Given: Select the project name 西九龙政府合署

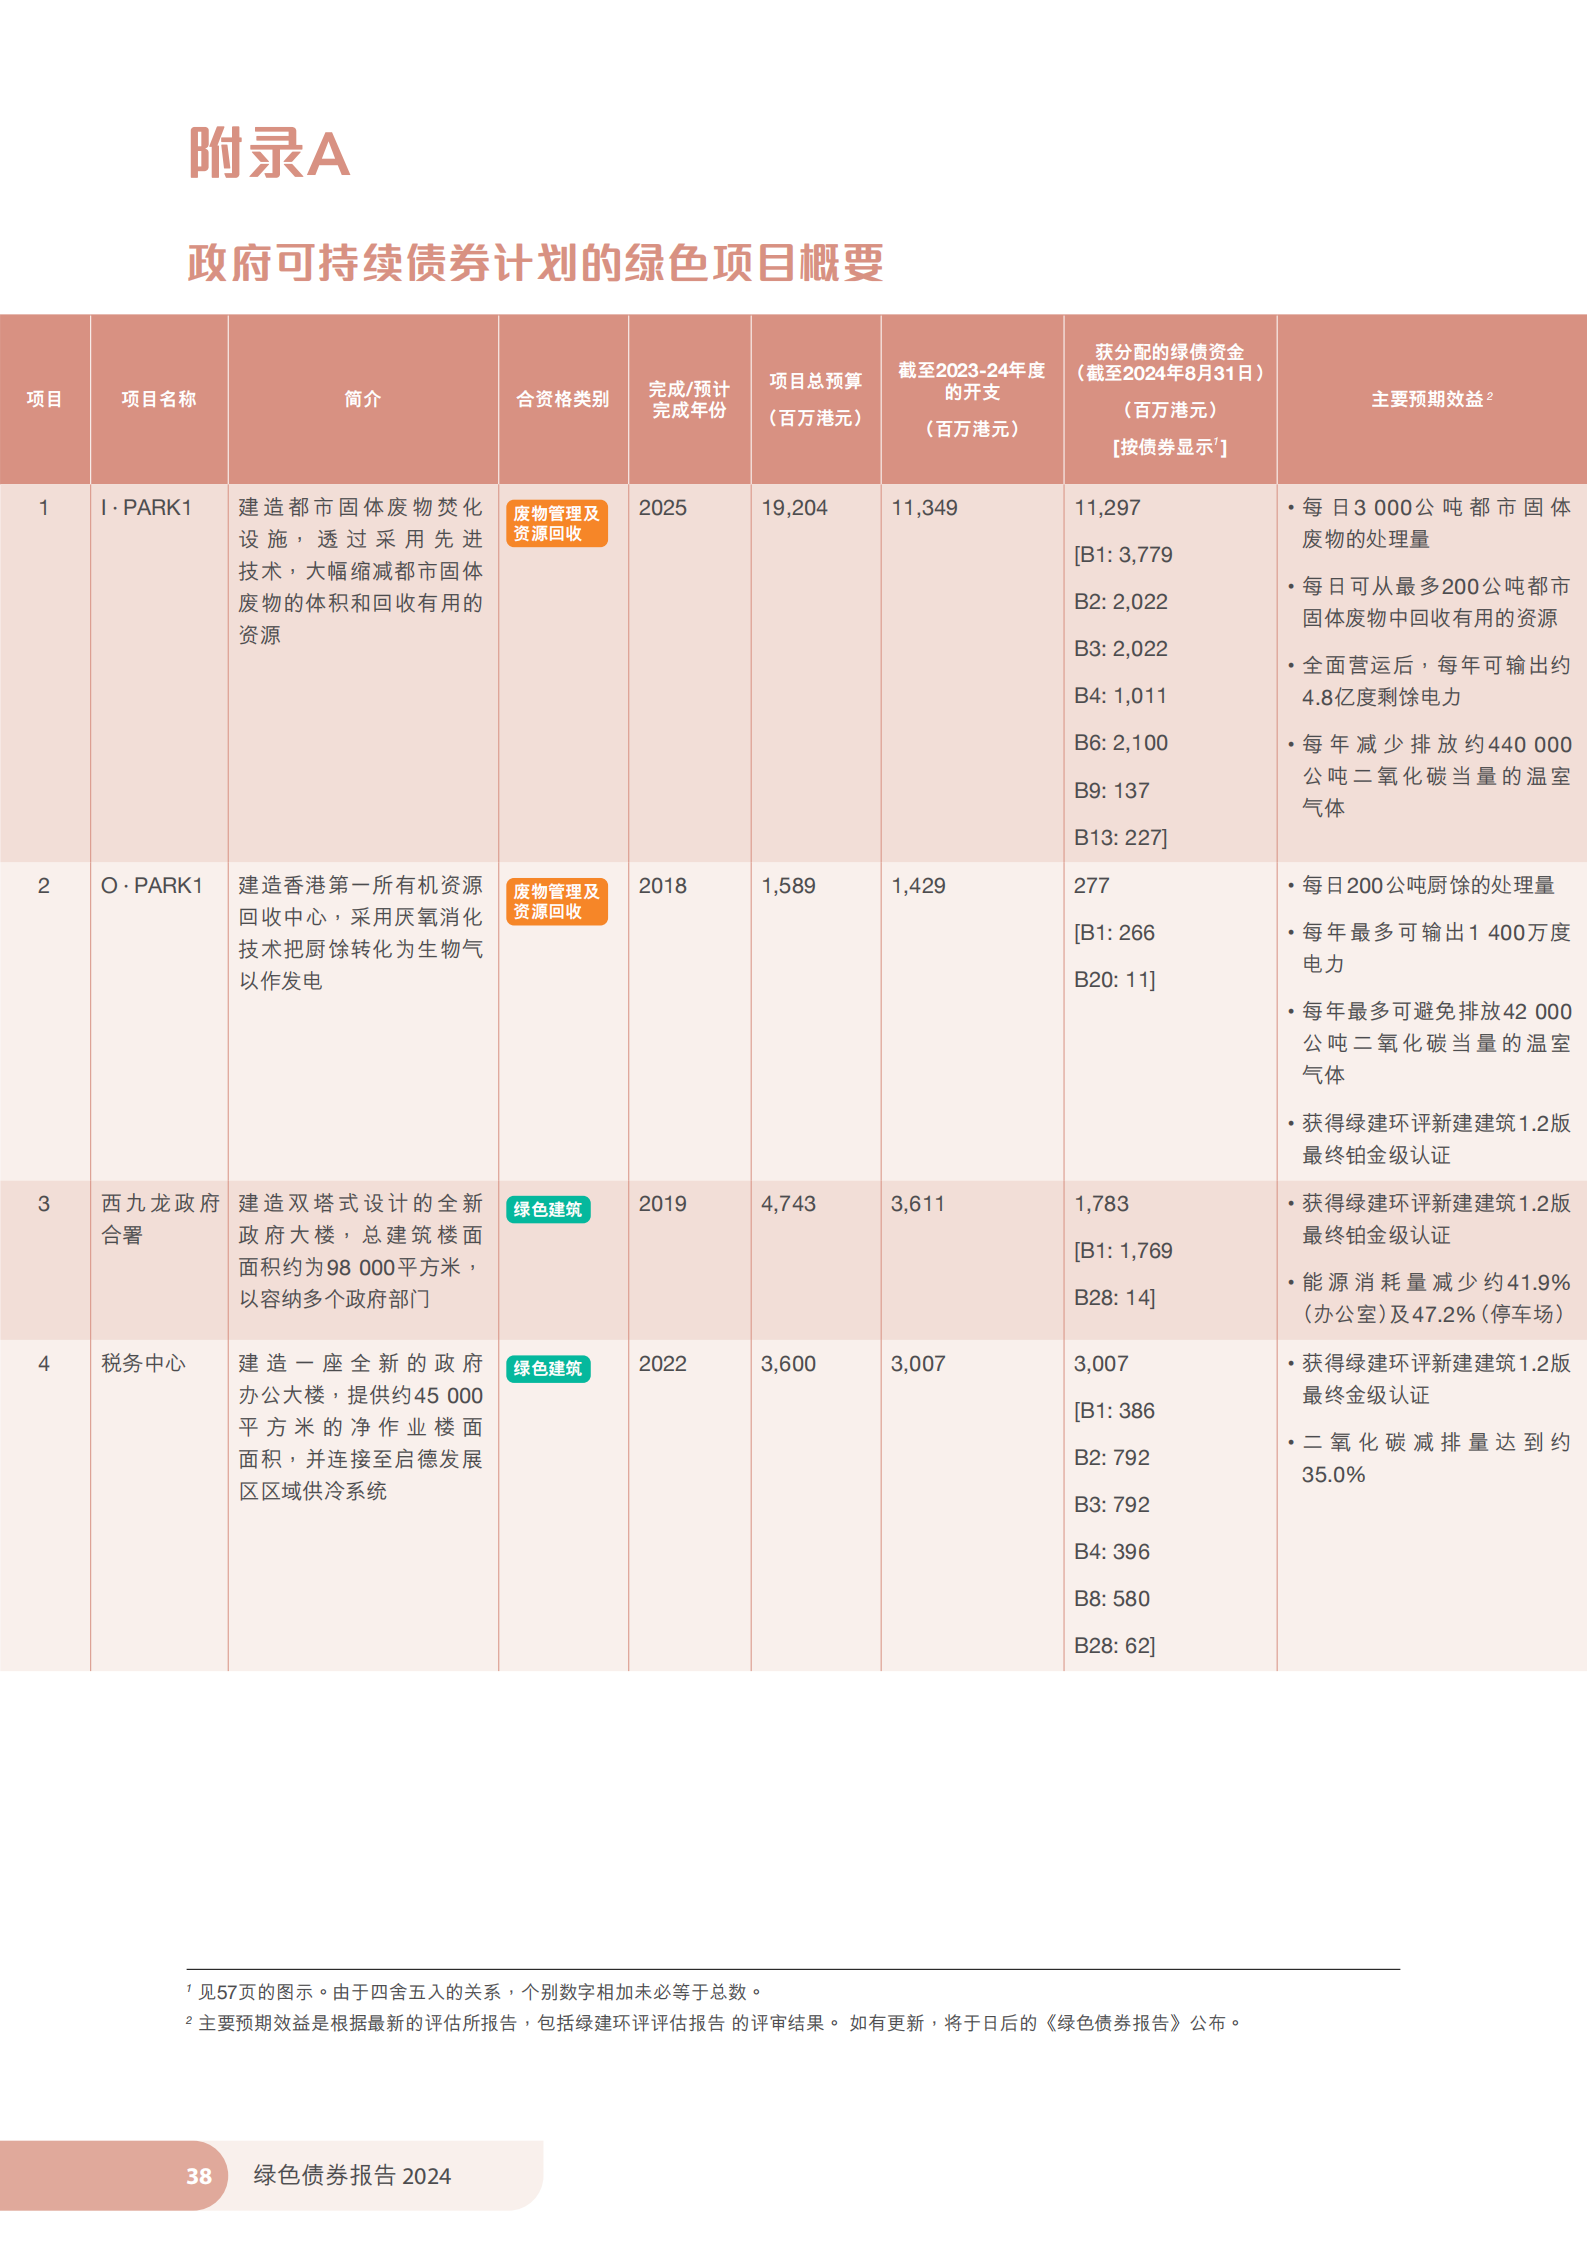Looking at the screenshot, I should [x=160, y=1219].
